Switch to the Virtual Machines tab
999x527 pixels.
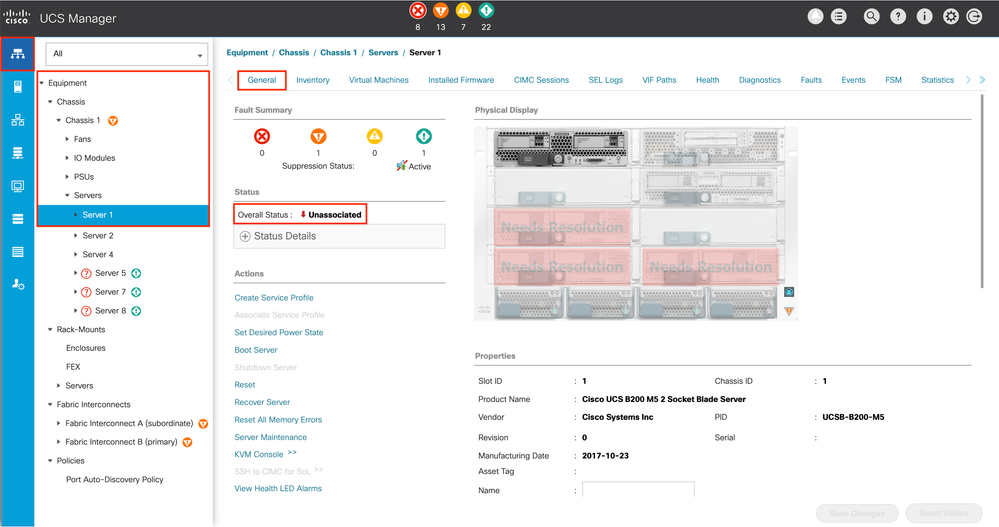[378, 80]
